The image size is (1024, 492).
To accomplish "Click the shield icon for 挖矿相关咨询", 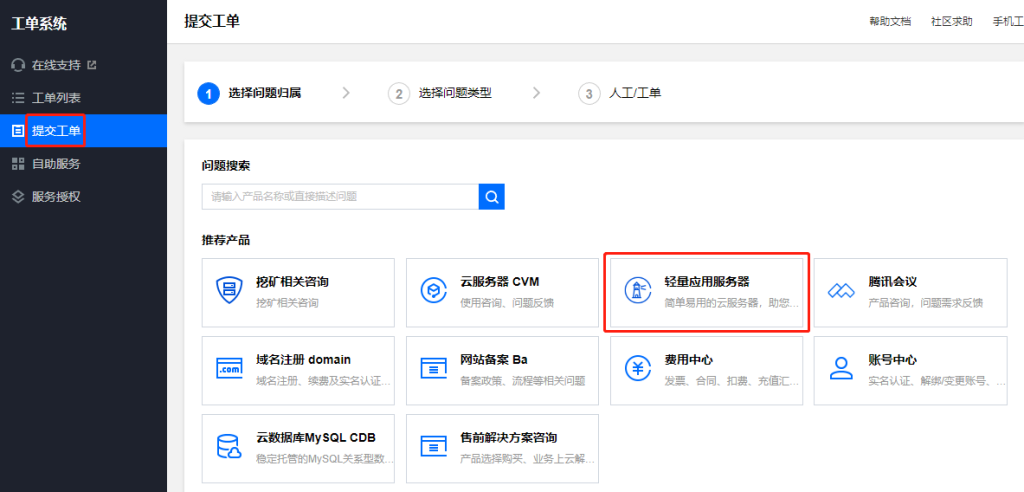I will pos(229,291).
